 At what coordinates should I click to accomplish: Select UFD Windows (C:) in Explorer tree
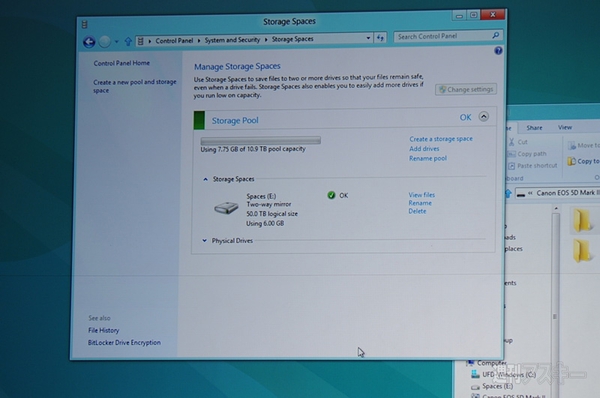[504, 375]
